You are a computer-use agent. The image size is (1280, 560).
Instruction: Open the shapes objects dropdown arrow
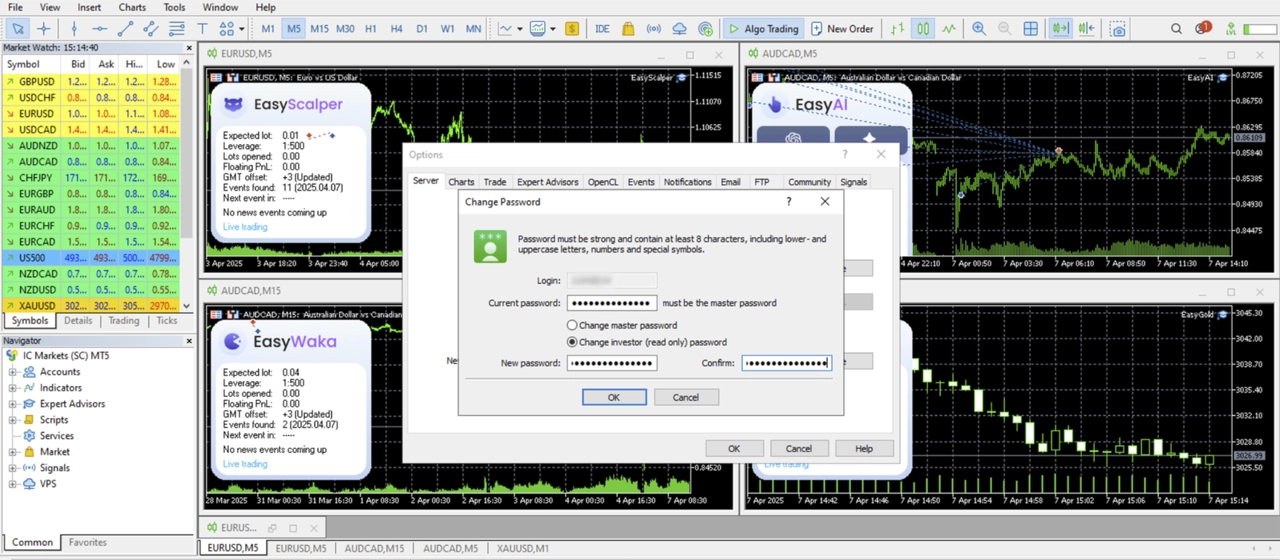point(242,29)
